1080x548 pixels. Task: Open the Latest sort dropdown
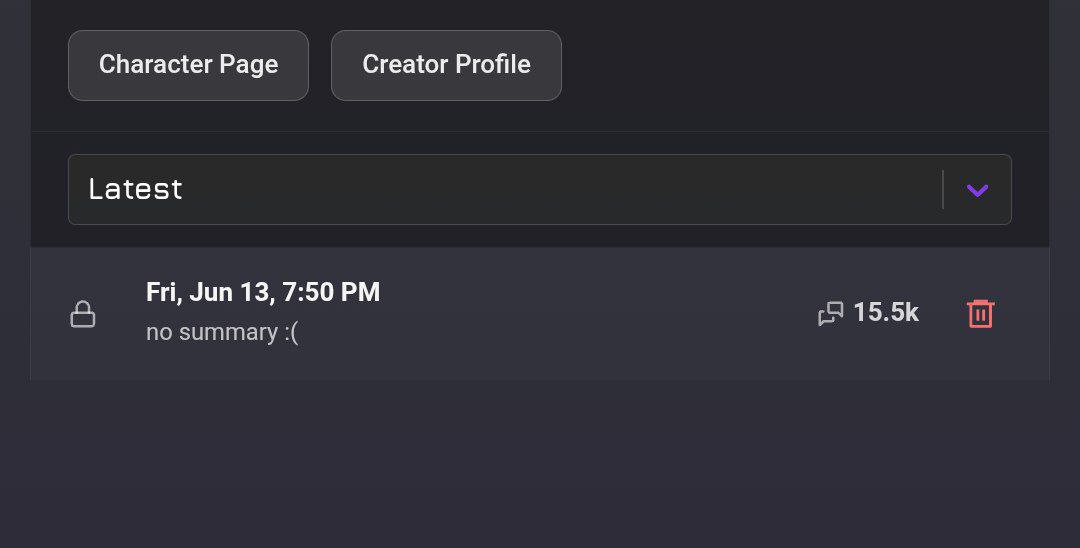[540, 190]
